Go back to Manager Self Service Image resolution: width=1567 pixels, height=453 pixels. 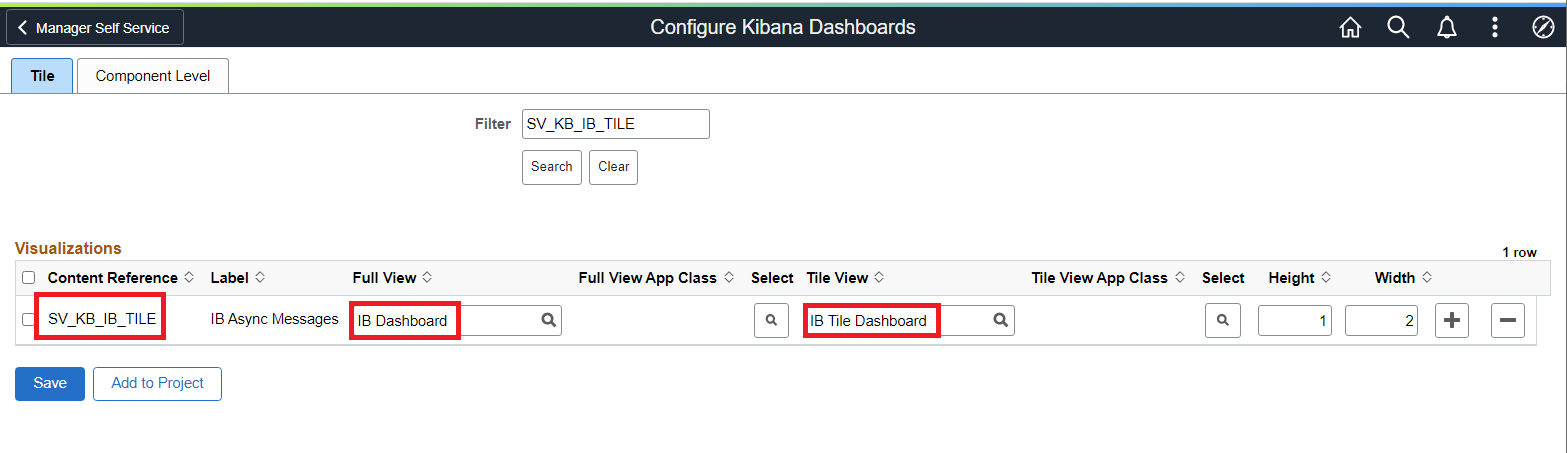pyautogui.click(x=95, y=28)
